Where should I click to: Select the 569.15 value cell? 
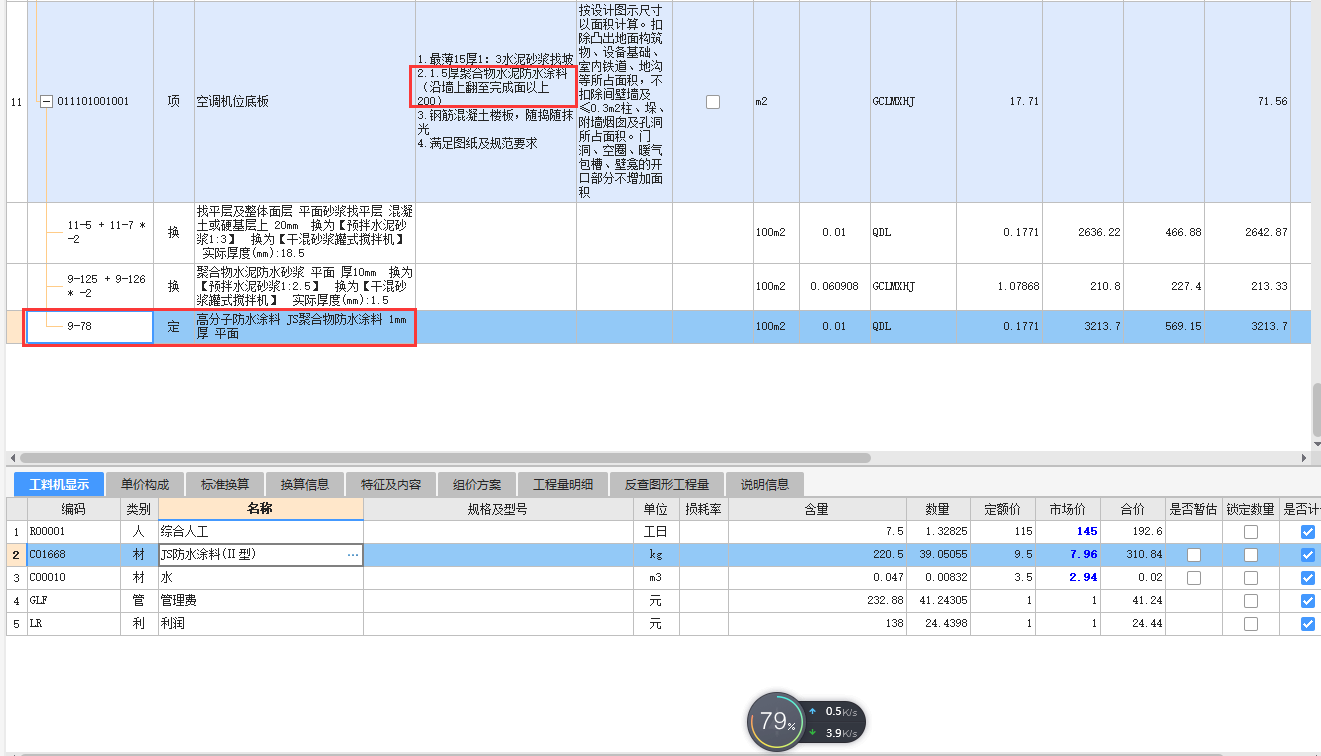click(1164, 326)
